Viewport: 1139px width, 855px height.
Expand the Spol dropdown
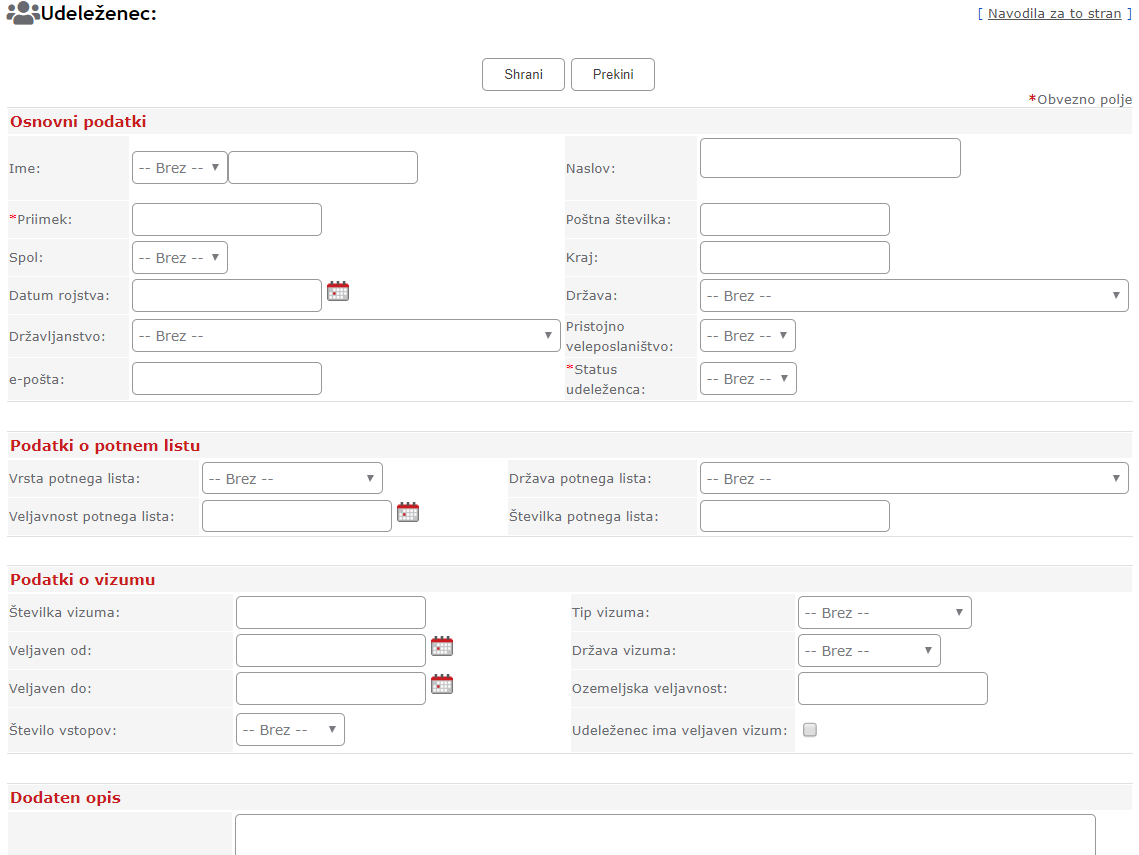tap(180, 258)
